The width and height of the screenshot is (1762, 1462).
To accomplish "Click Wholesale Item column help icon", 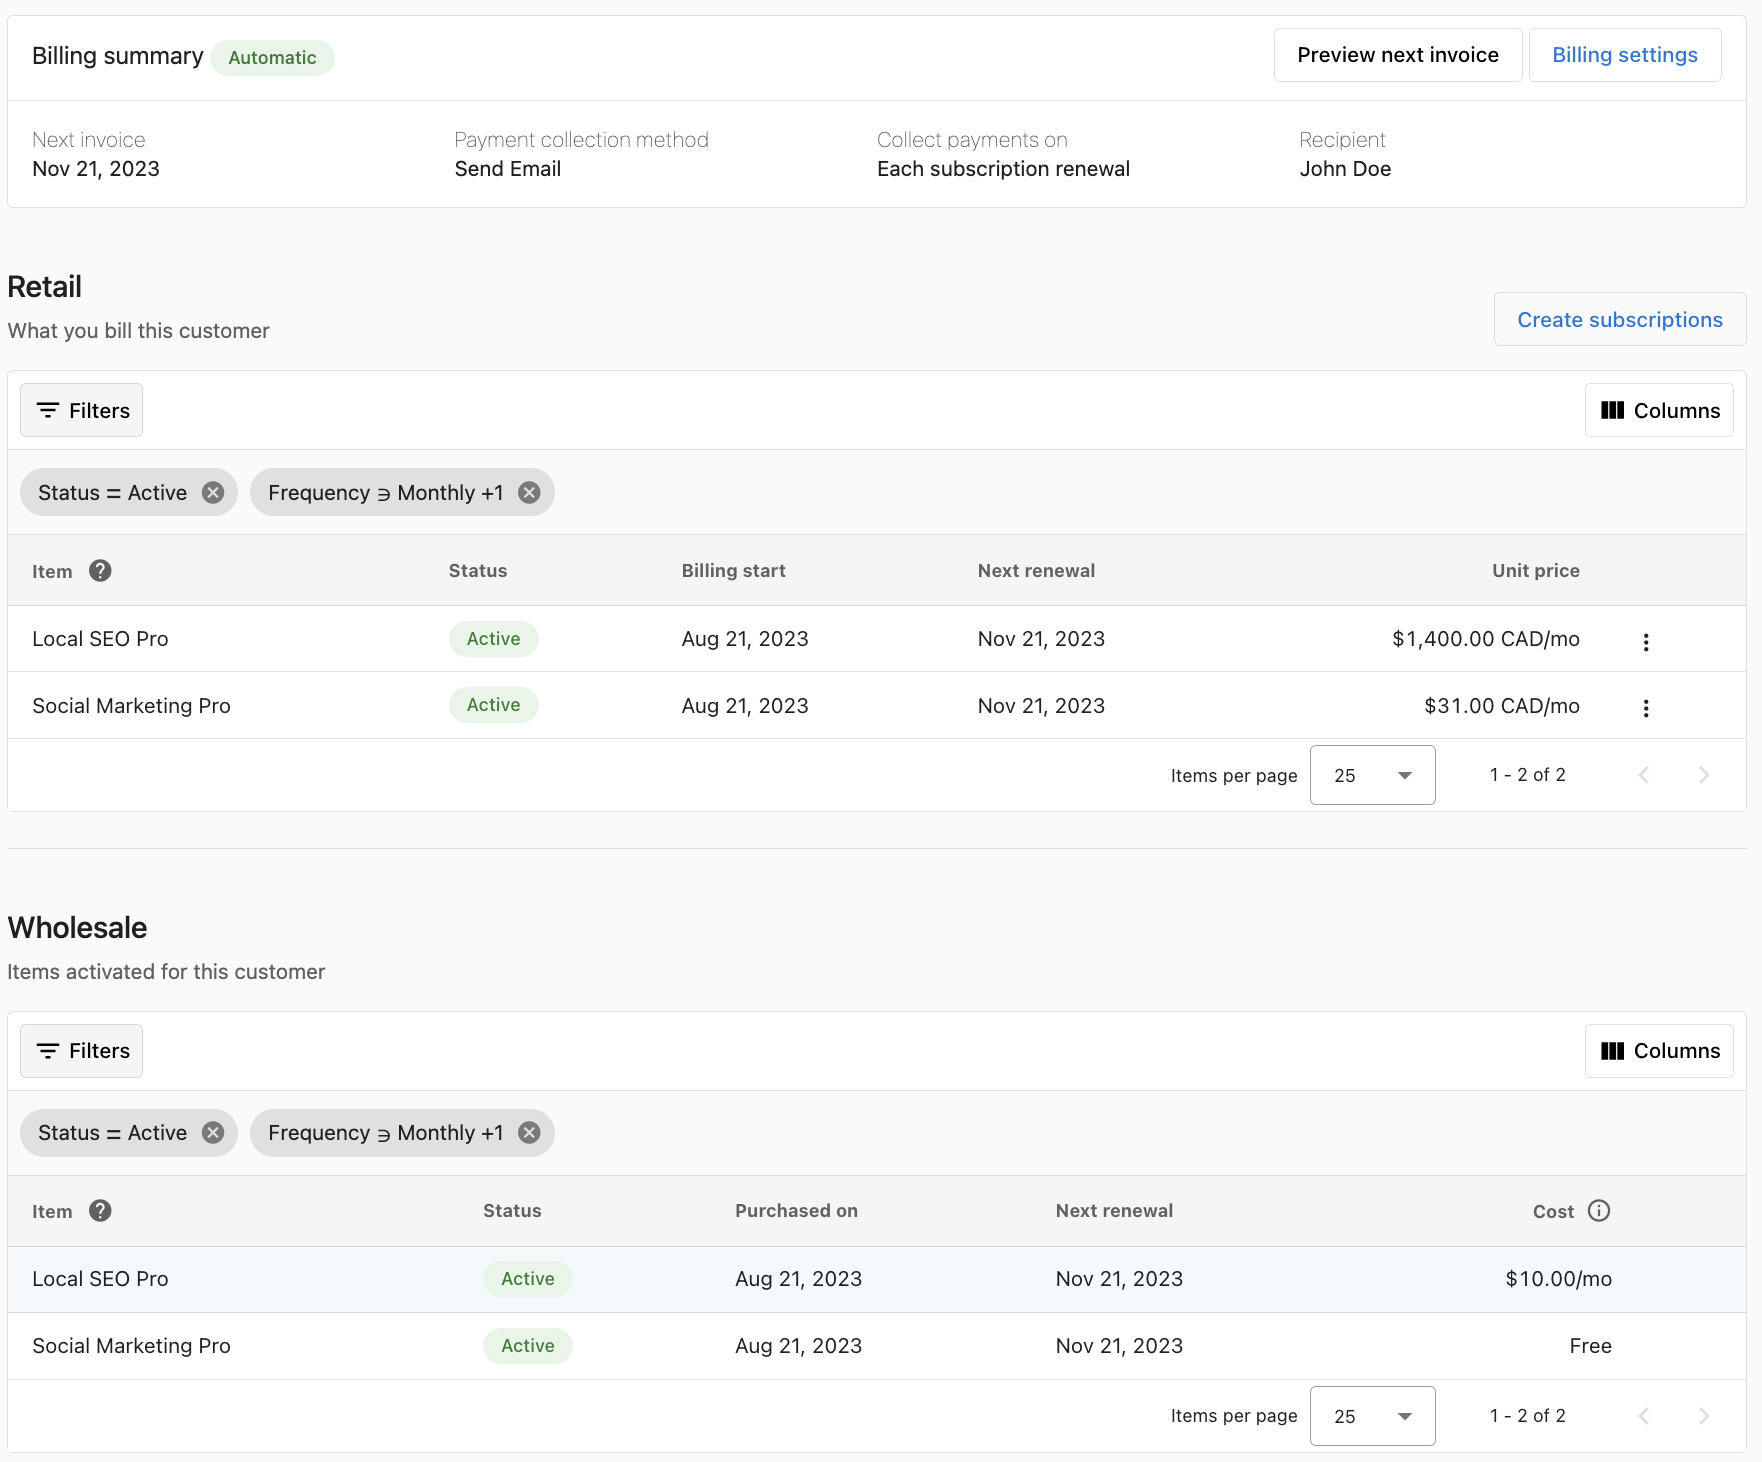I will pyautogui.click(x=100, y=1211).
